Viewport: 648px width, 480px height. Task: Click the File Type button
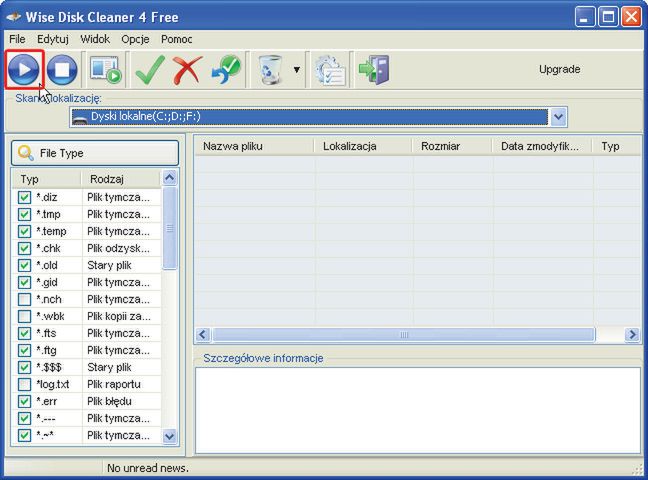coord(95,153)
